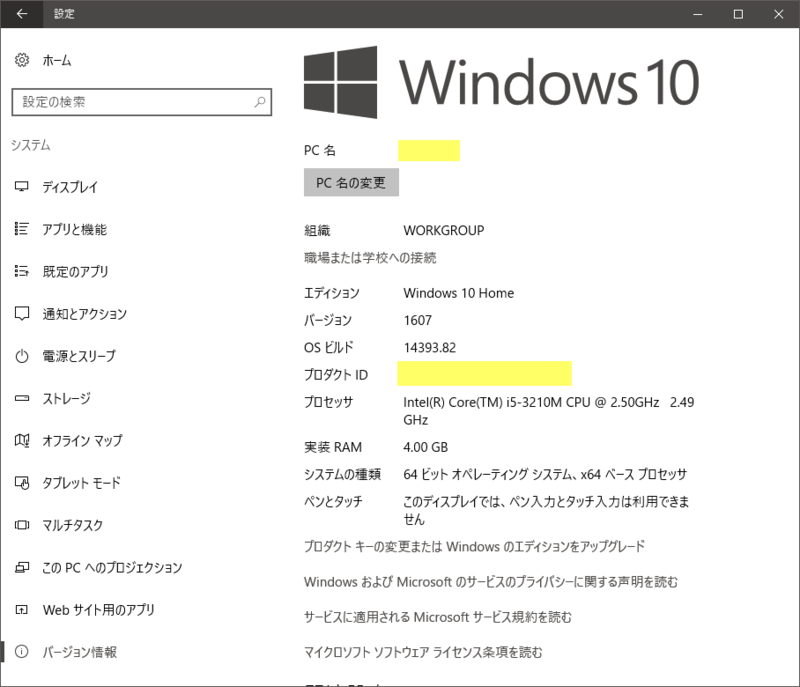Click the Windows 10 logo
Screen dimensions: 800x687
click(501, 82)
